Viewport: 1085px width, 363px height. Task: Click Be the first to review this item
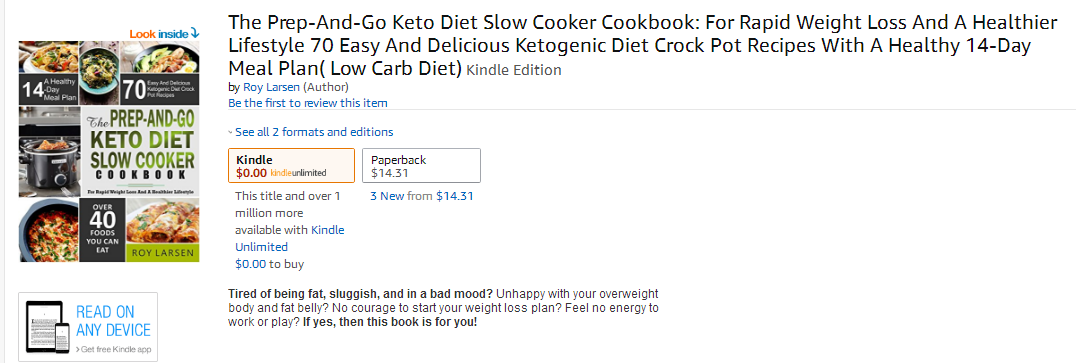308,103
